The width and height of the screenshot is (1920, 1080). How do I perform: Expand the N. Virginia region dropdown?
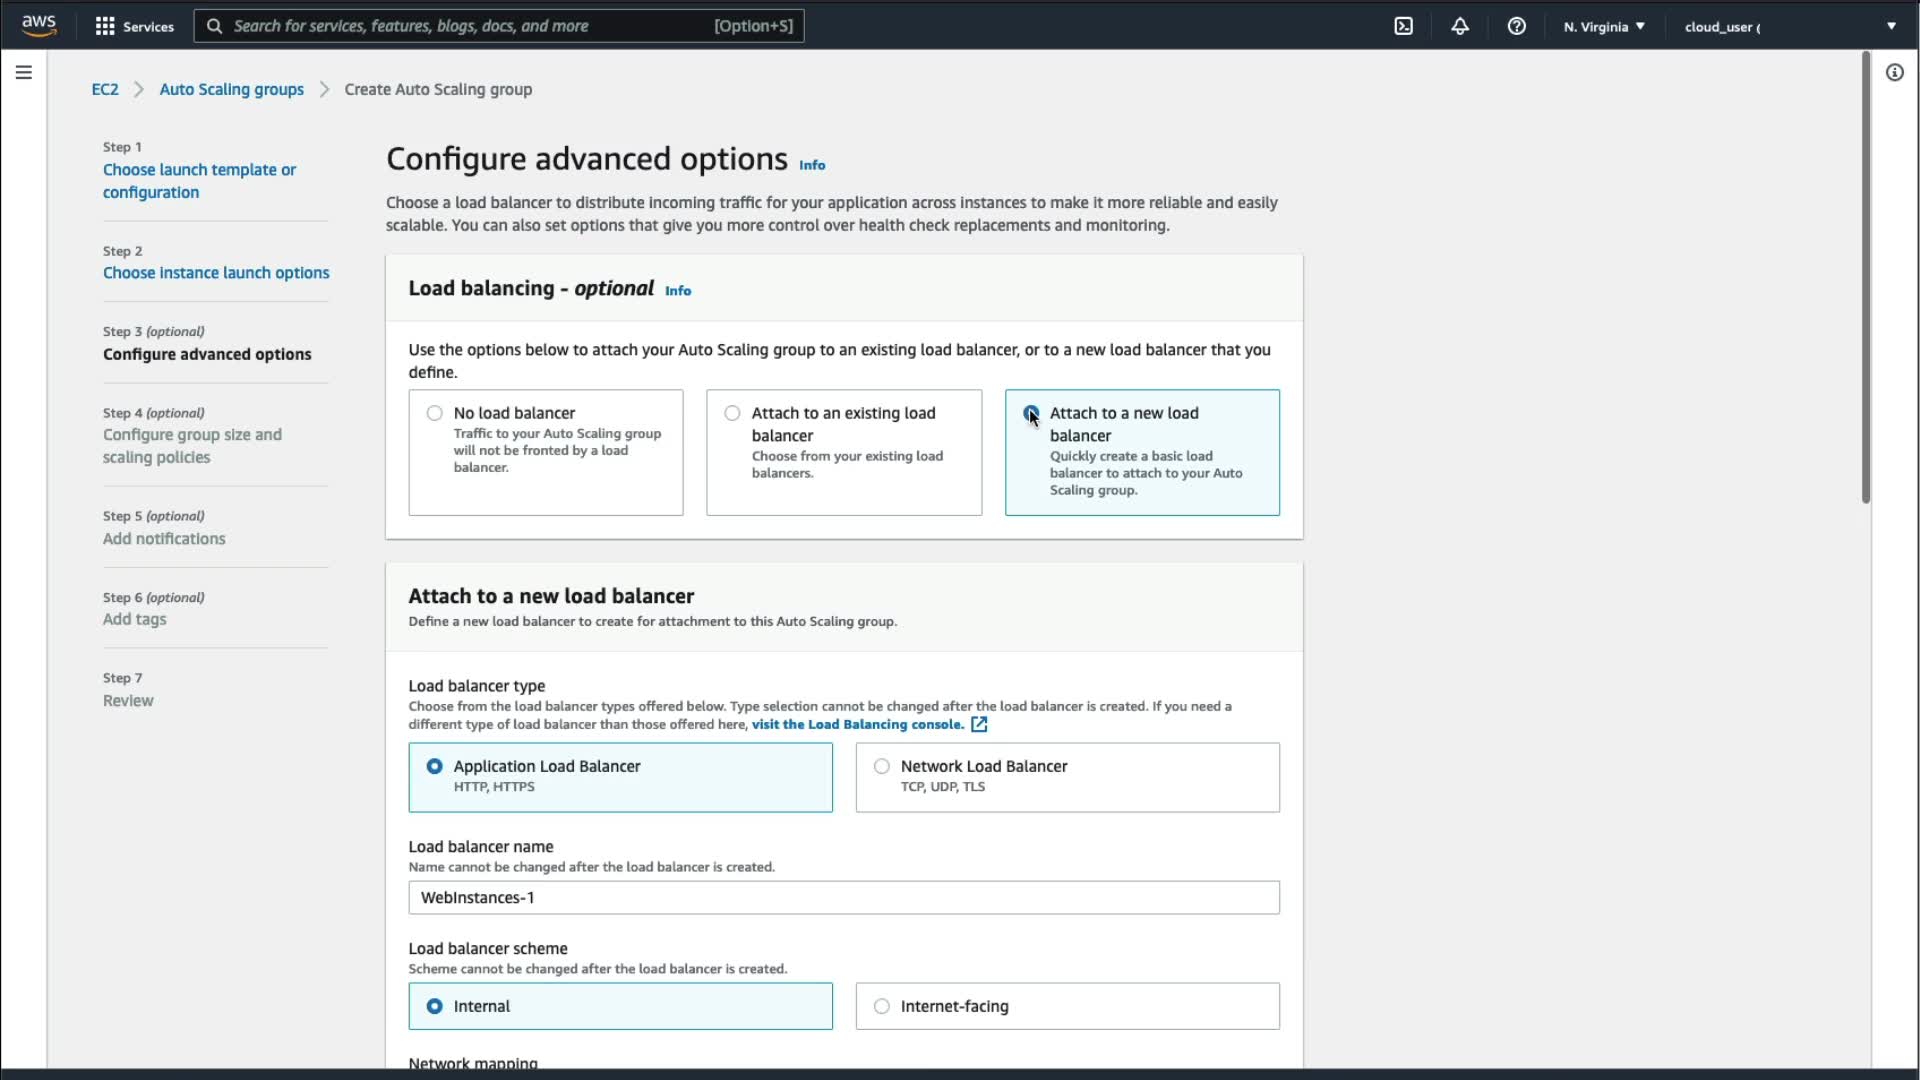1604,26
